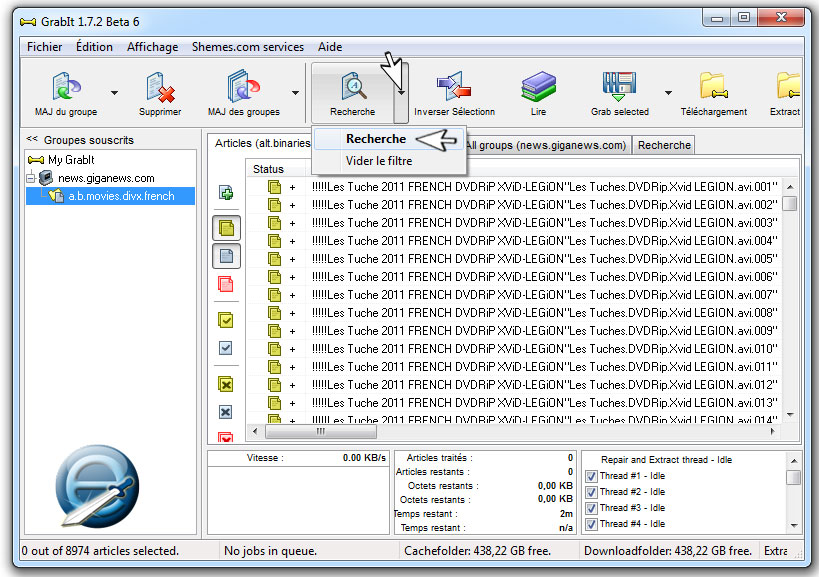
Task: Open the Affichage menu
Action: coord(153,47)
